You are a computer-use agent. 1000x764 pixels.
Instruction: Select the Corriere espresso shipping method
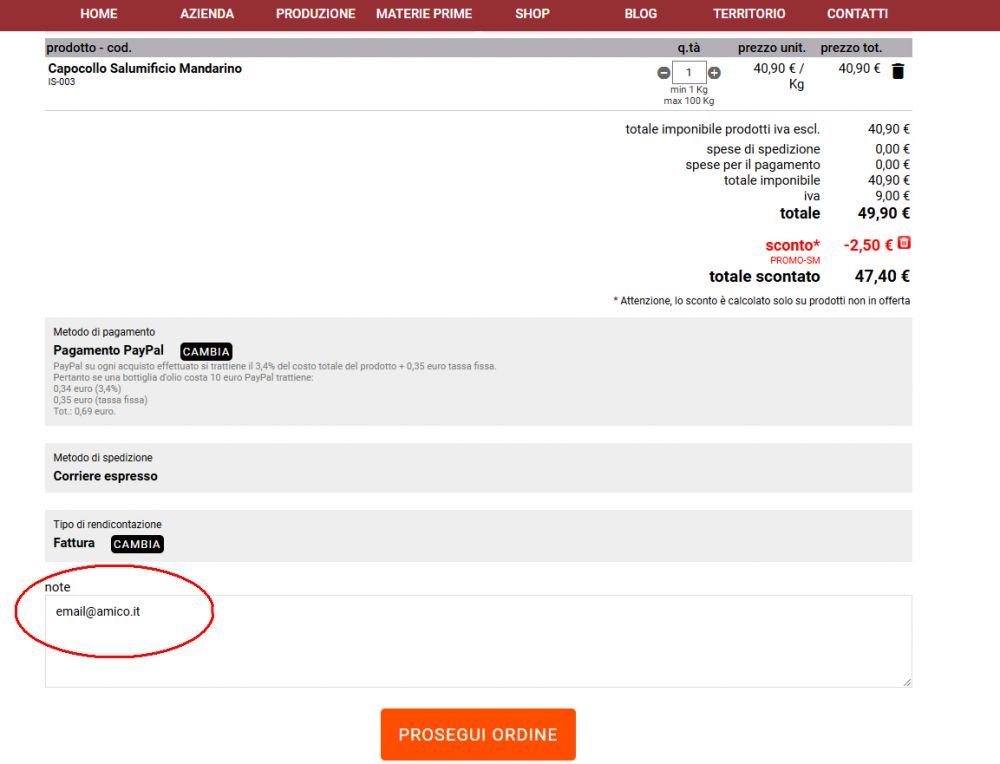click(x=105, y=476)
